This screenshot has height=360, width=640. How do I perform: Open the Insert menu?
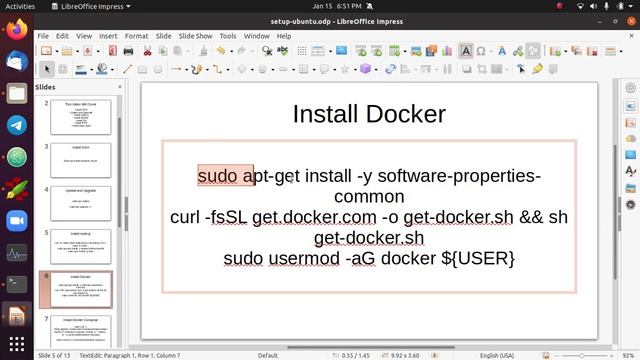click(108, 36)
